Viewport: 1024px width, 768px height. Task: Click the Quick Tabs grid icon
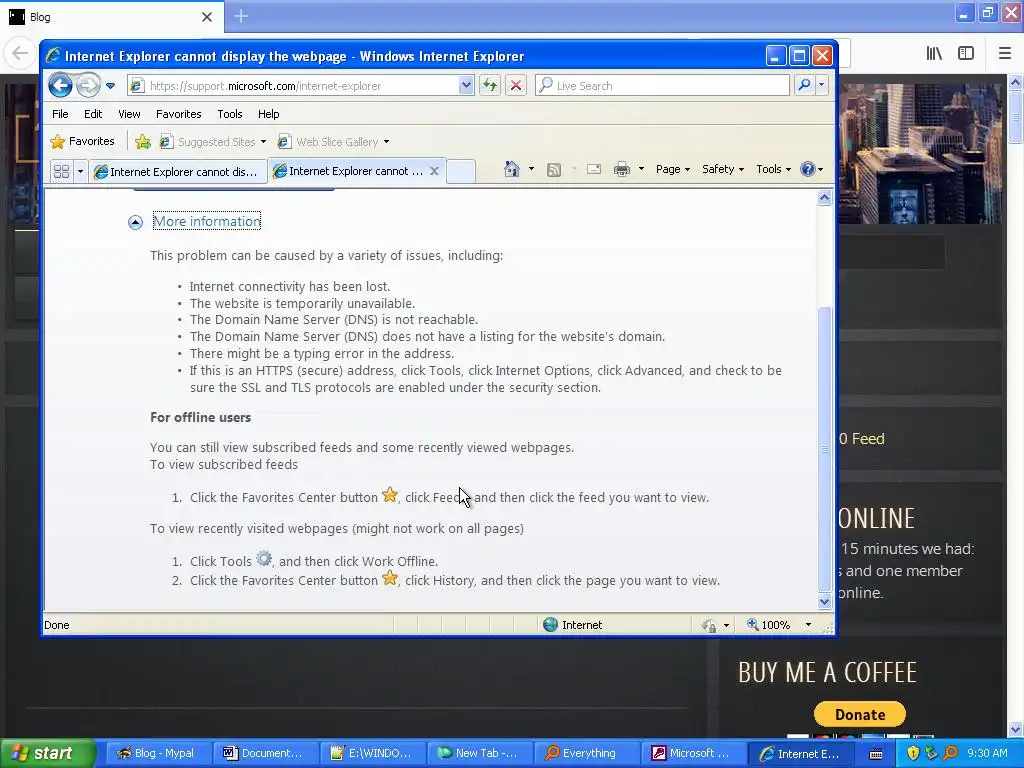[61, 172]
